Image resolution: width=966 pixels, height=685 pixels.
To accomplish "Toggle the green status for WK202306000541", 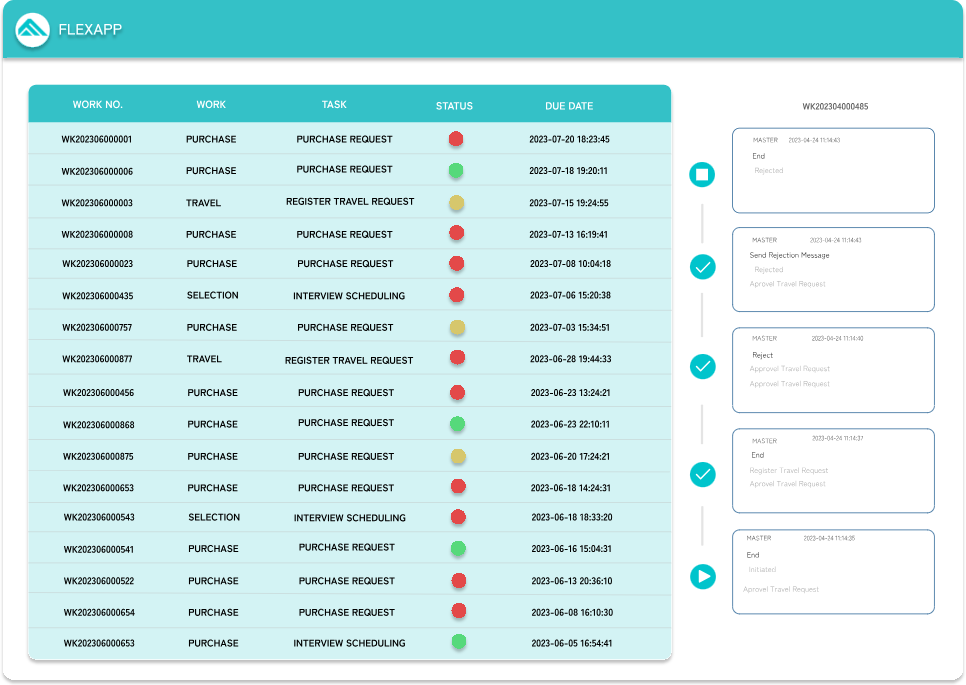I will tap(457, 548).
